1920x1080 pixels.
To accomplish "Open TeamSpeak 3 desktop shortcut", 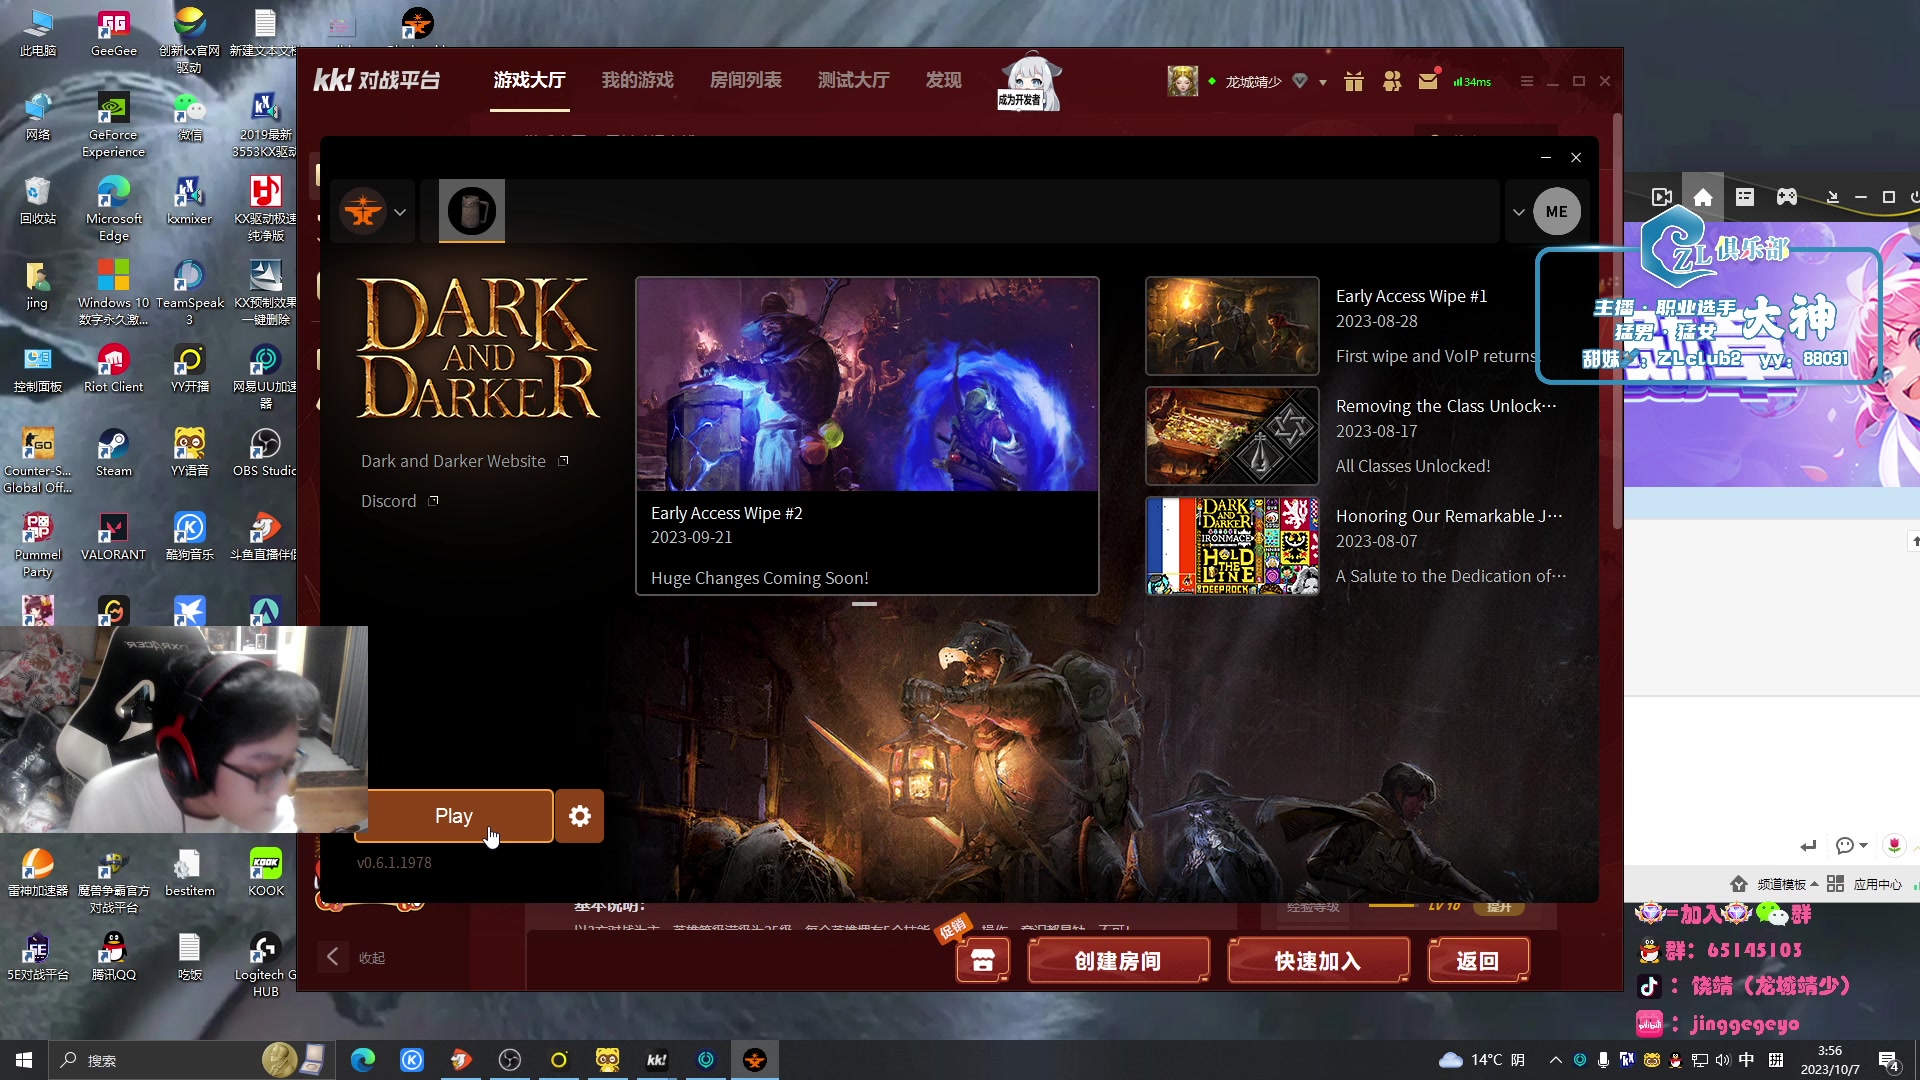I will pos(189,293).
